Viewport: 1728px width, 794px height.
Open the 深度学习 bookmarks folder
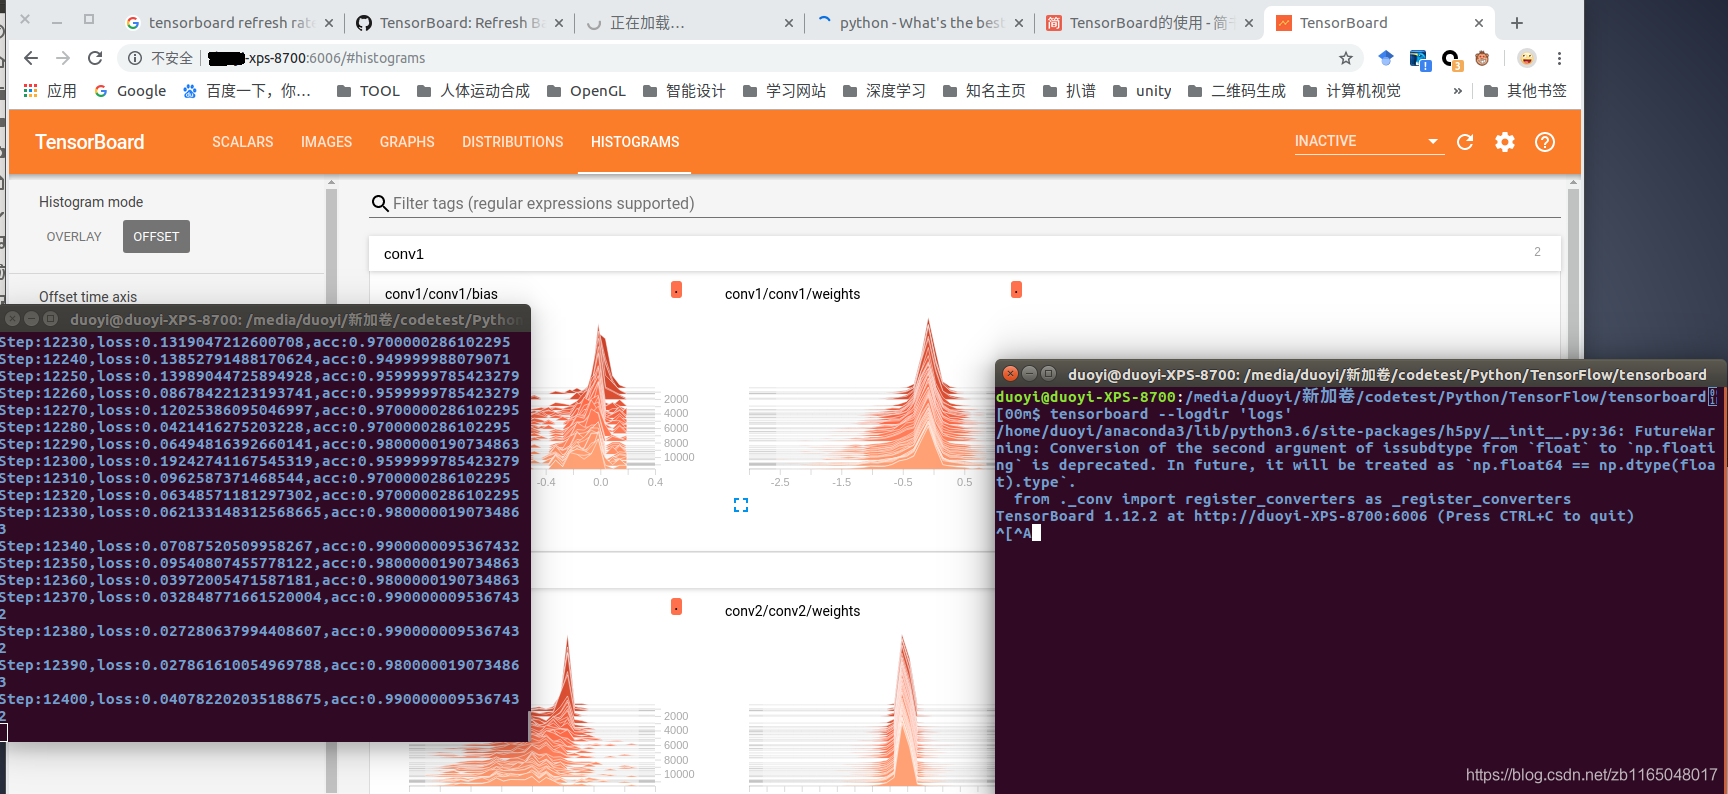884,91
